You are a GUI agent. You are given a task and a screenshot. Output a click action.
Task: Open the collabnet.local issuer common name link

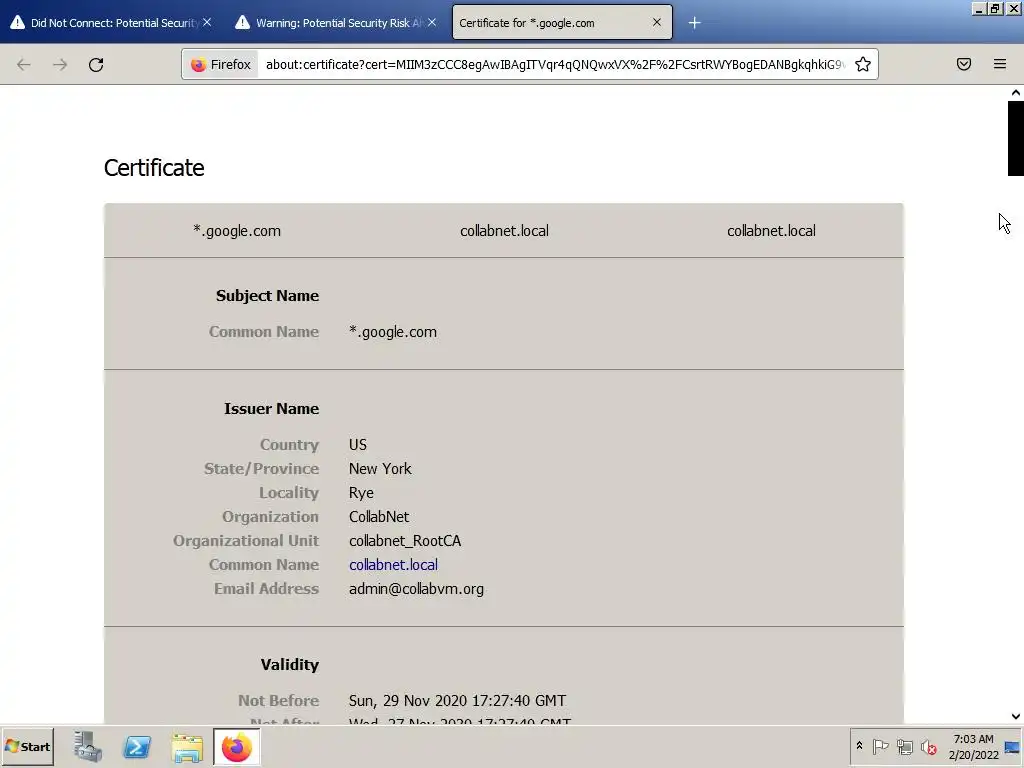[x=393, y=565]
